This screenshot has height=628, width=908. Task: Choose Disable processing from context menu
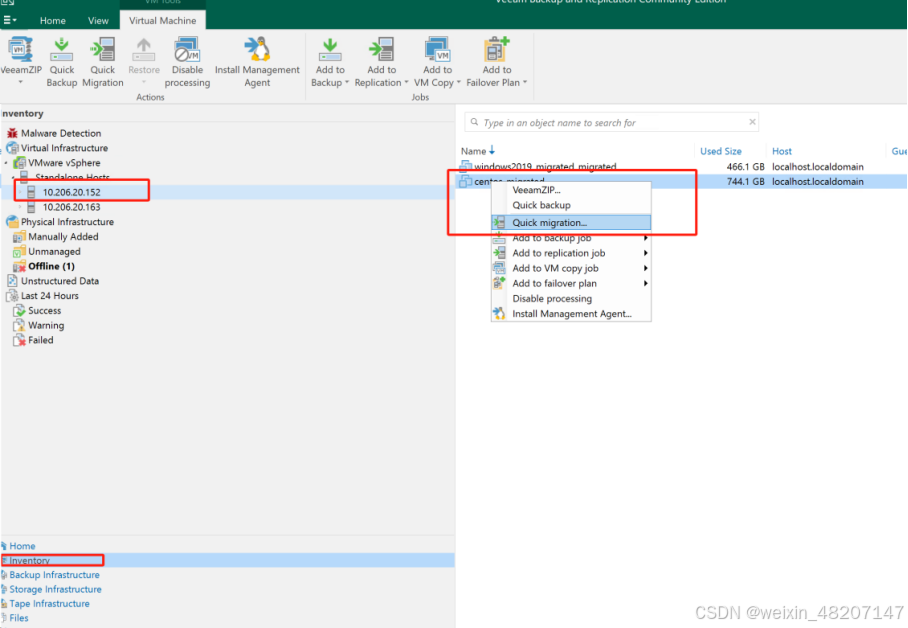coord(571,298)
